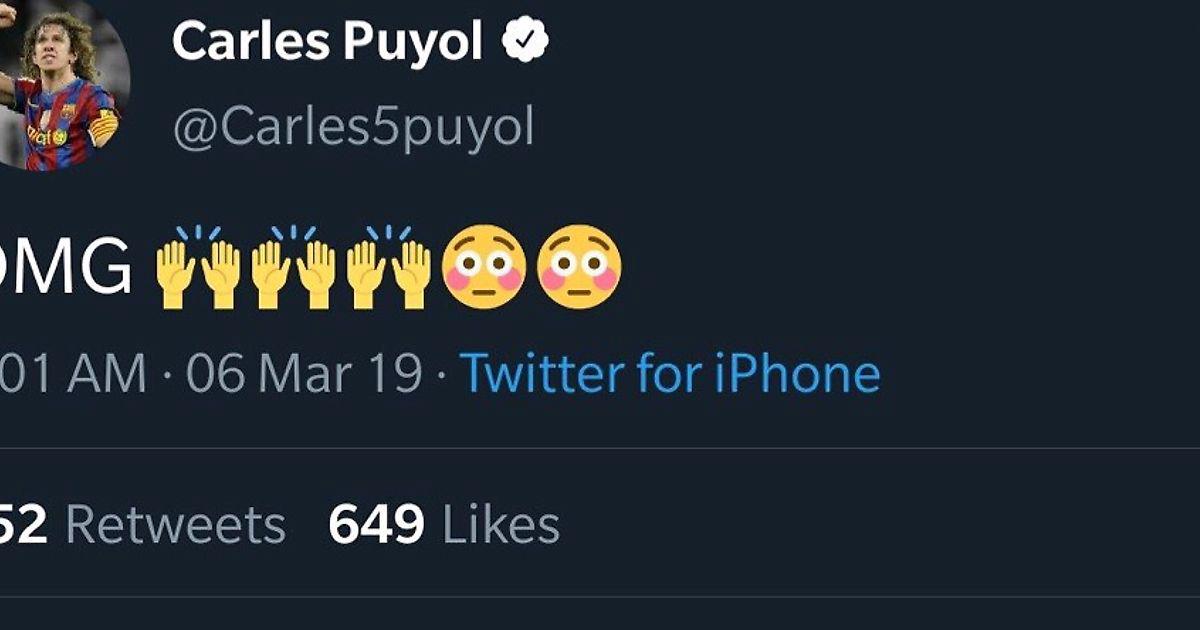Click the 649 likes number
1200x630 pixels.
[x=376, y=525]
